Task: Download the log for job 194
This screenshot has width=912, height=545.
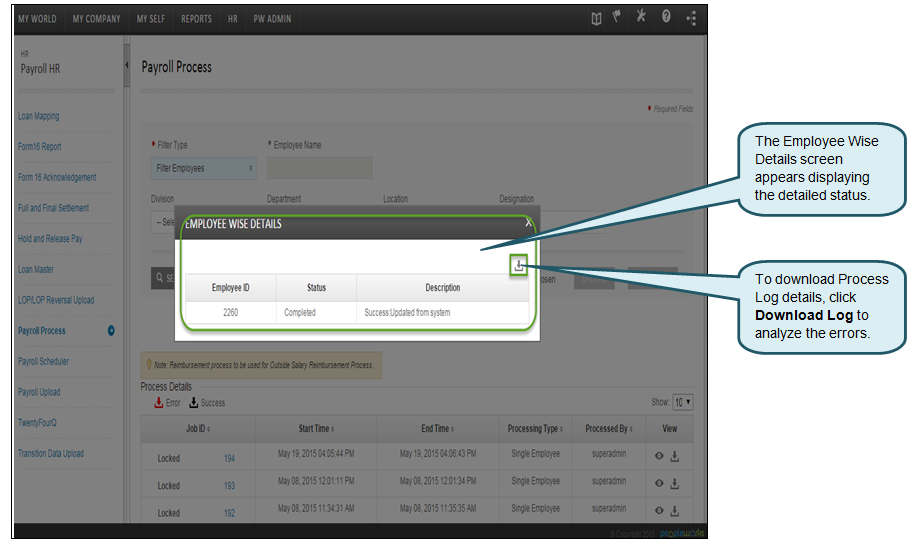Action: [675, 457]
